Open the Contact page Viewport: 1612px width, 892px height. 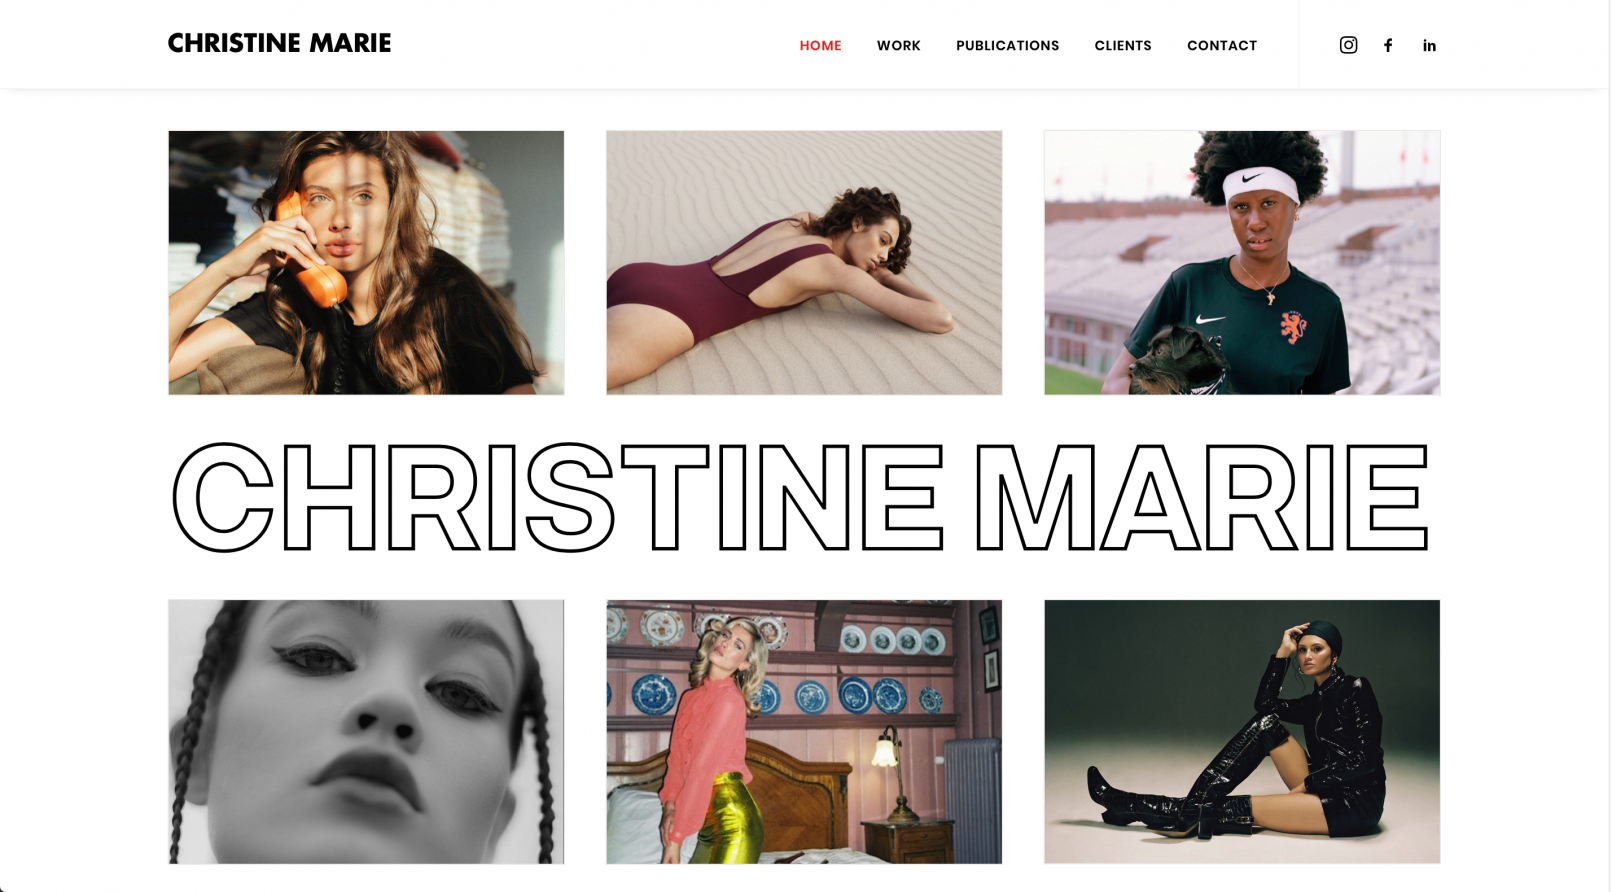pyautogui.click(x=1222, y=45)
